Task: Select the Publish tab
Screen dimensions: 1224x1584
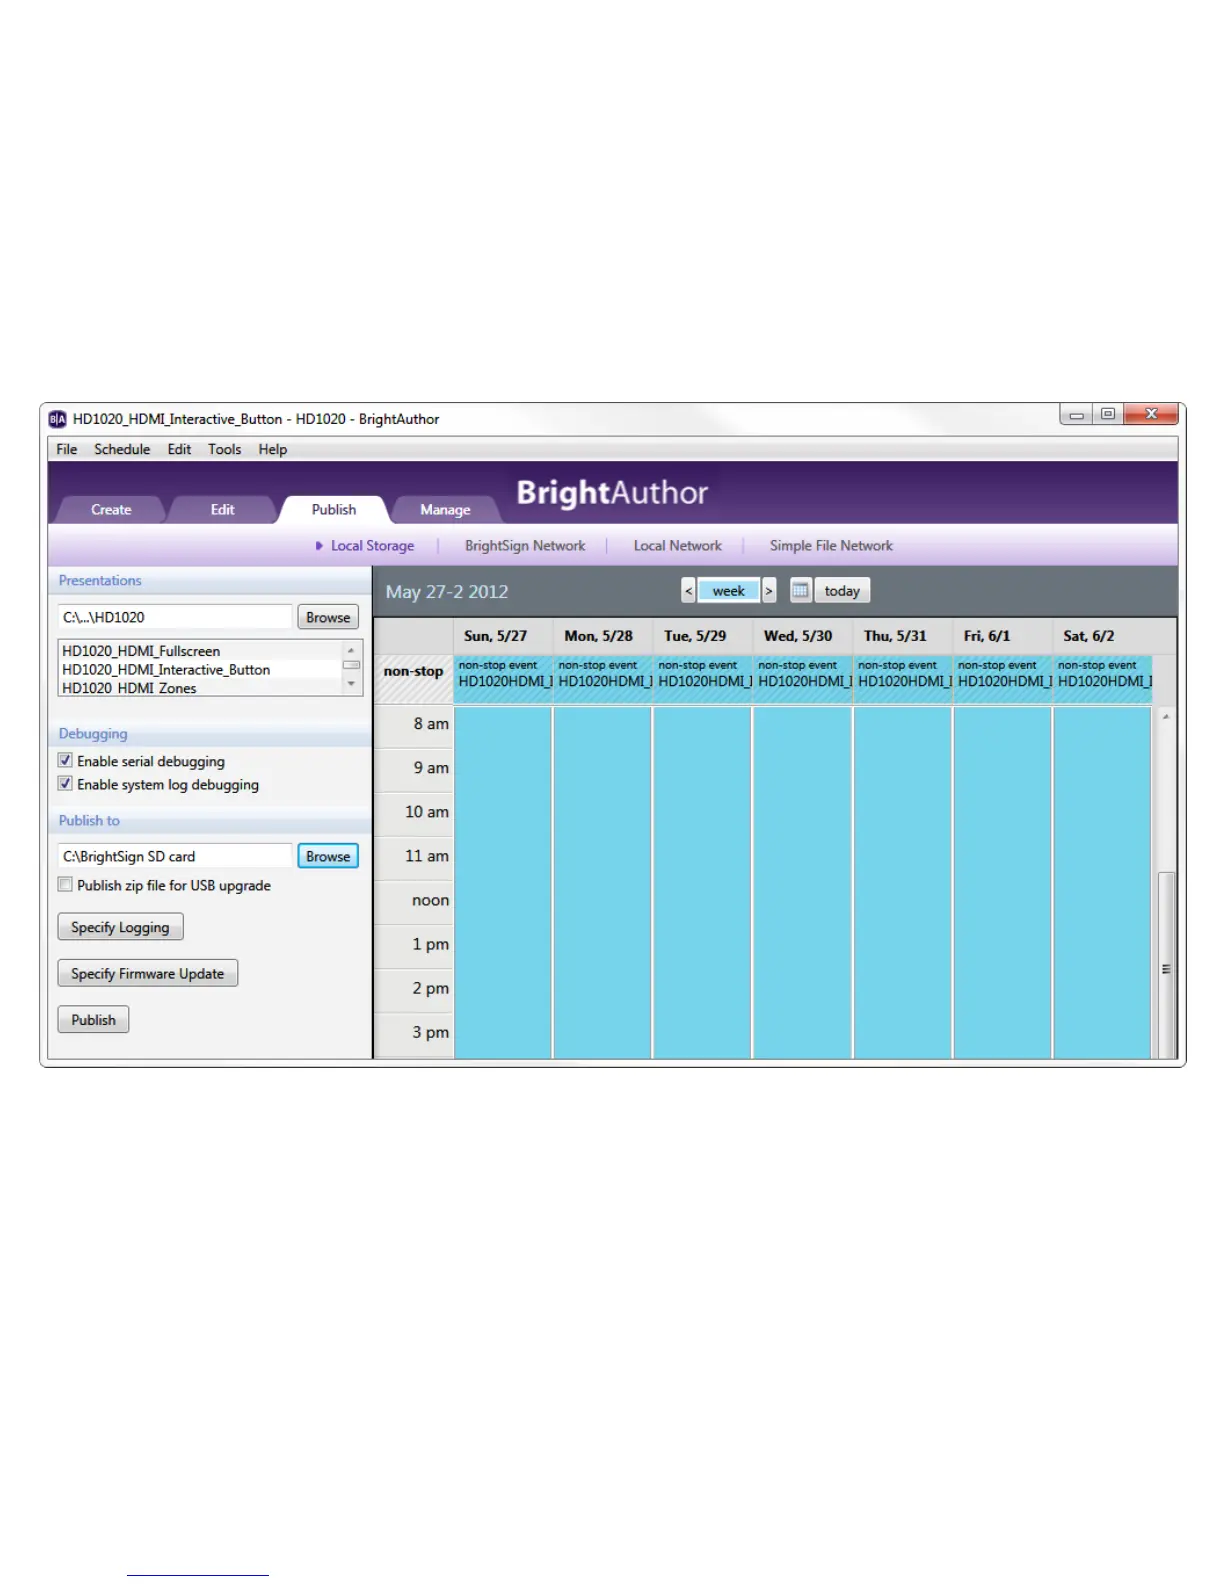Action: [333, 510]
